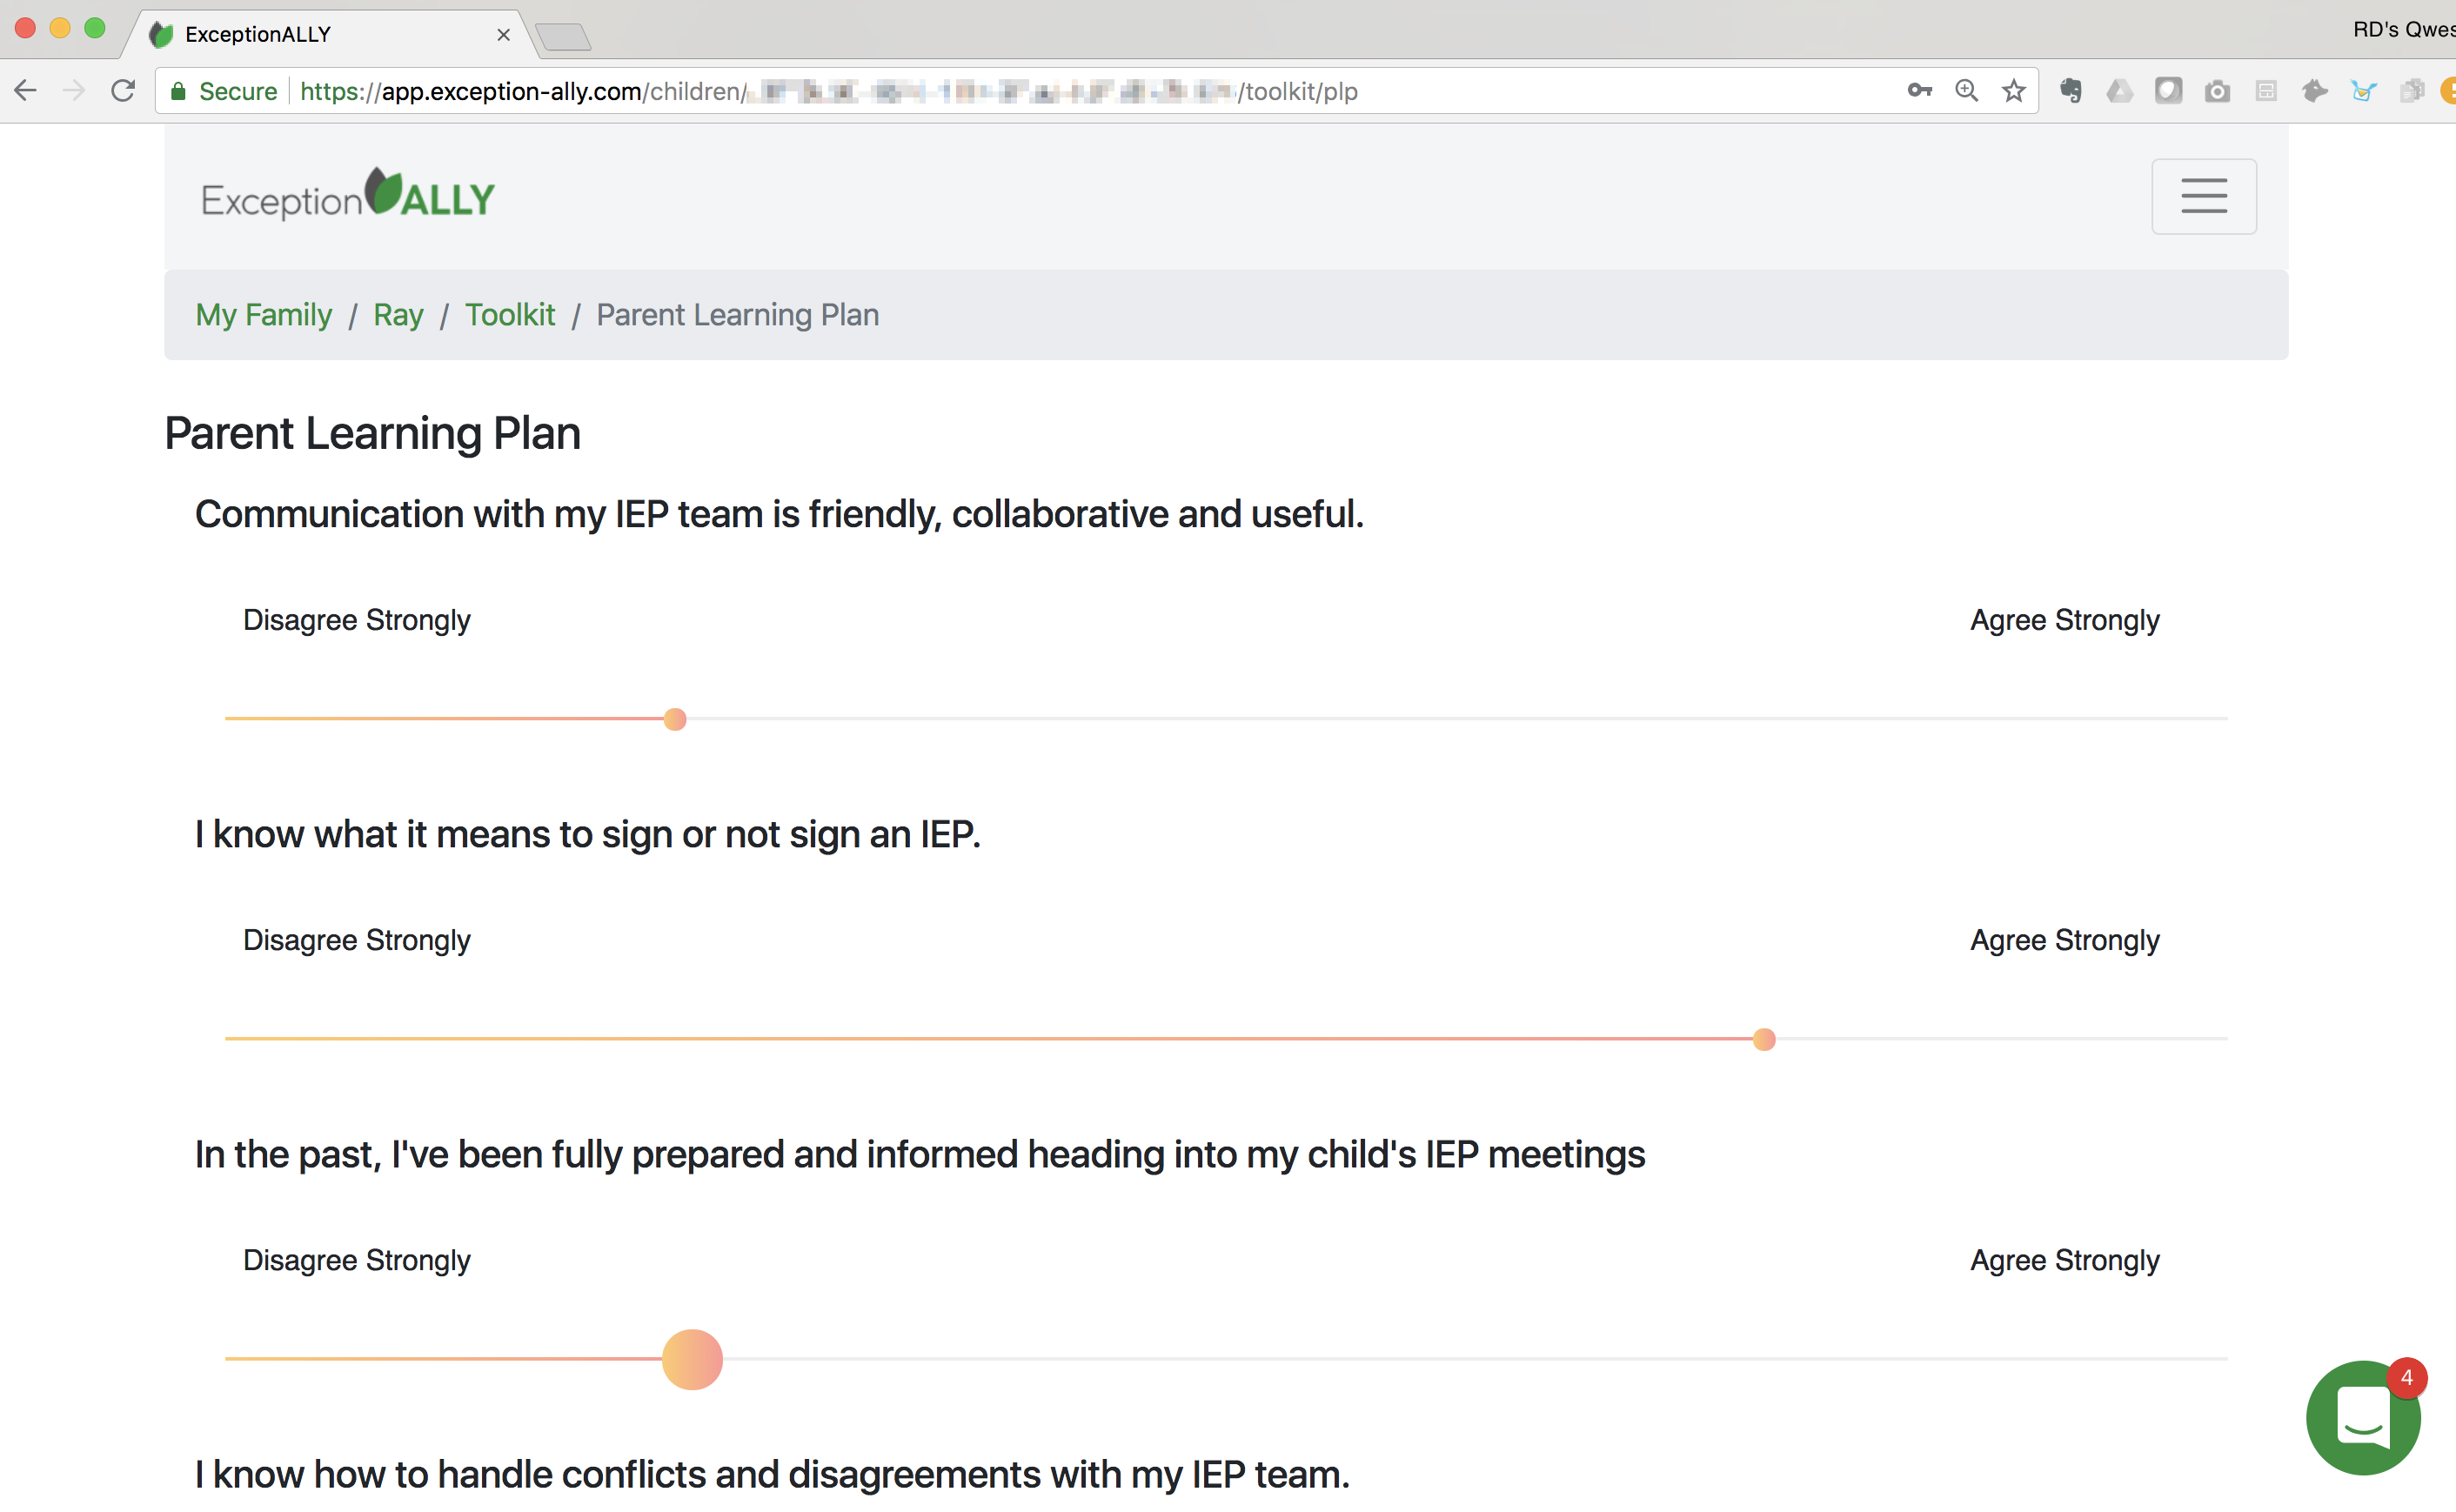Click the winged envelope mail extension
The image size is (2456, 1512).
click(x=2363, y=91)
